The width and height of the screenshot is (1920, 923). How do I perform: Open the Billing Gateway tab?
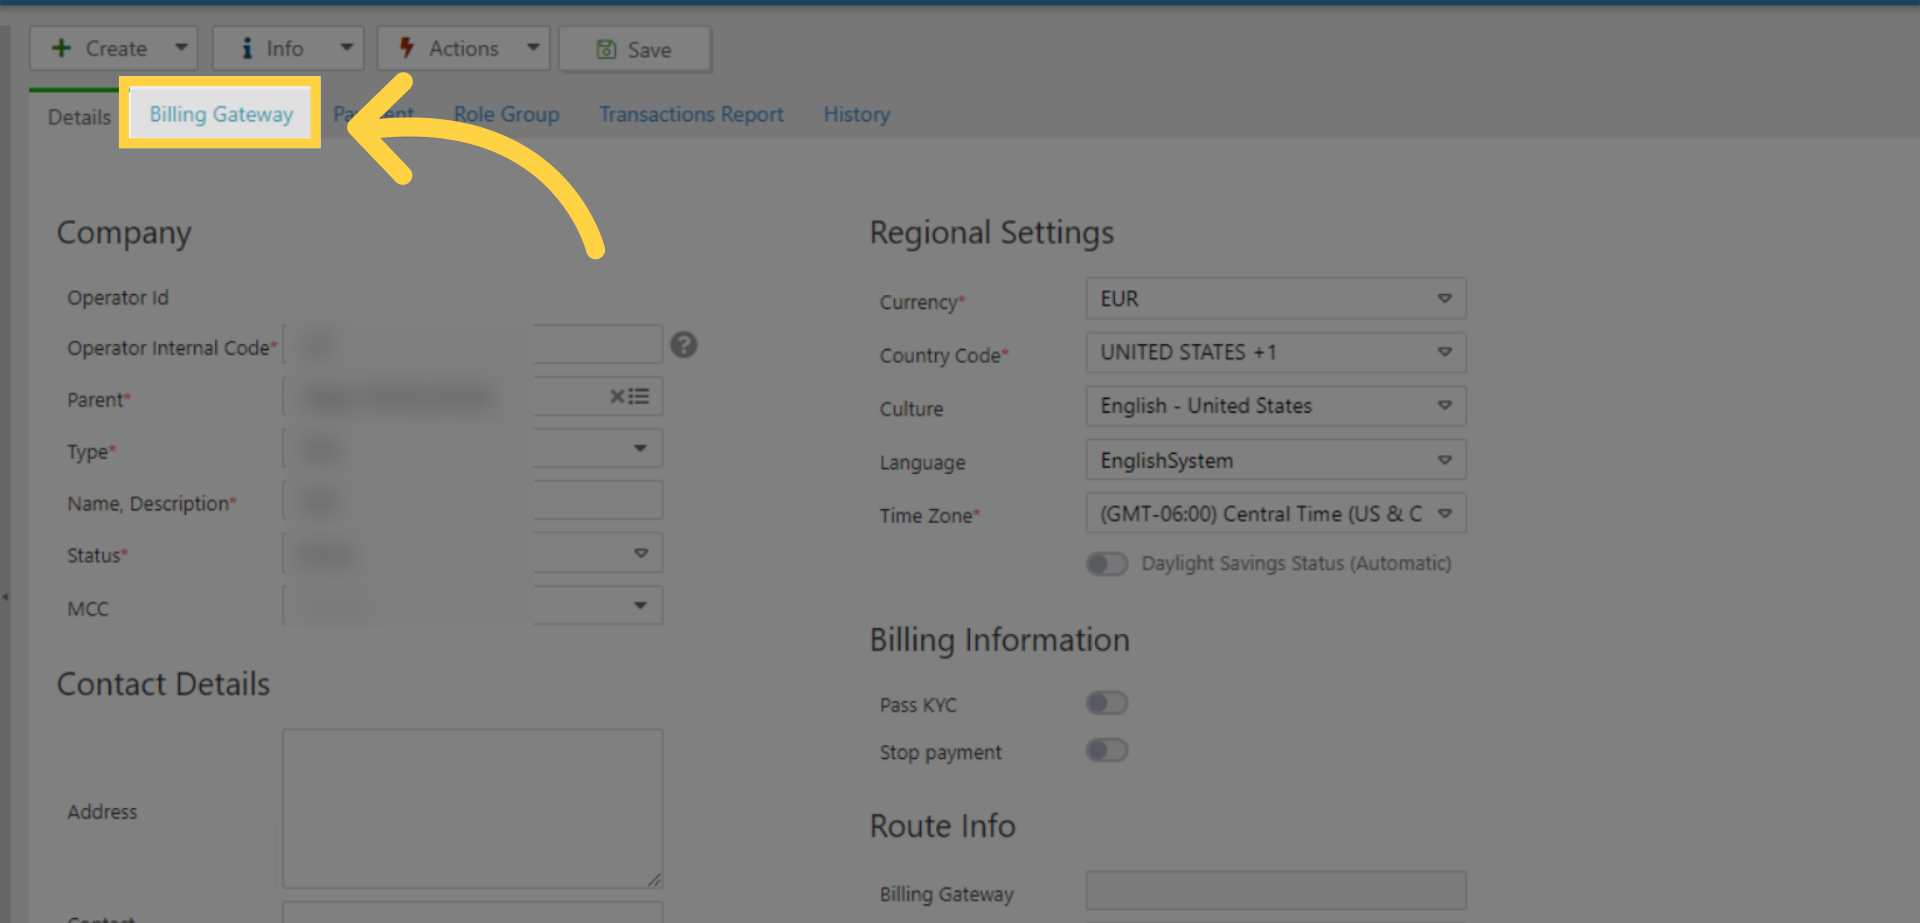tap(221, 114)
